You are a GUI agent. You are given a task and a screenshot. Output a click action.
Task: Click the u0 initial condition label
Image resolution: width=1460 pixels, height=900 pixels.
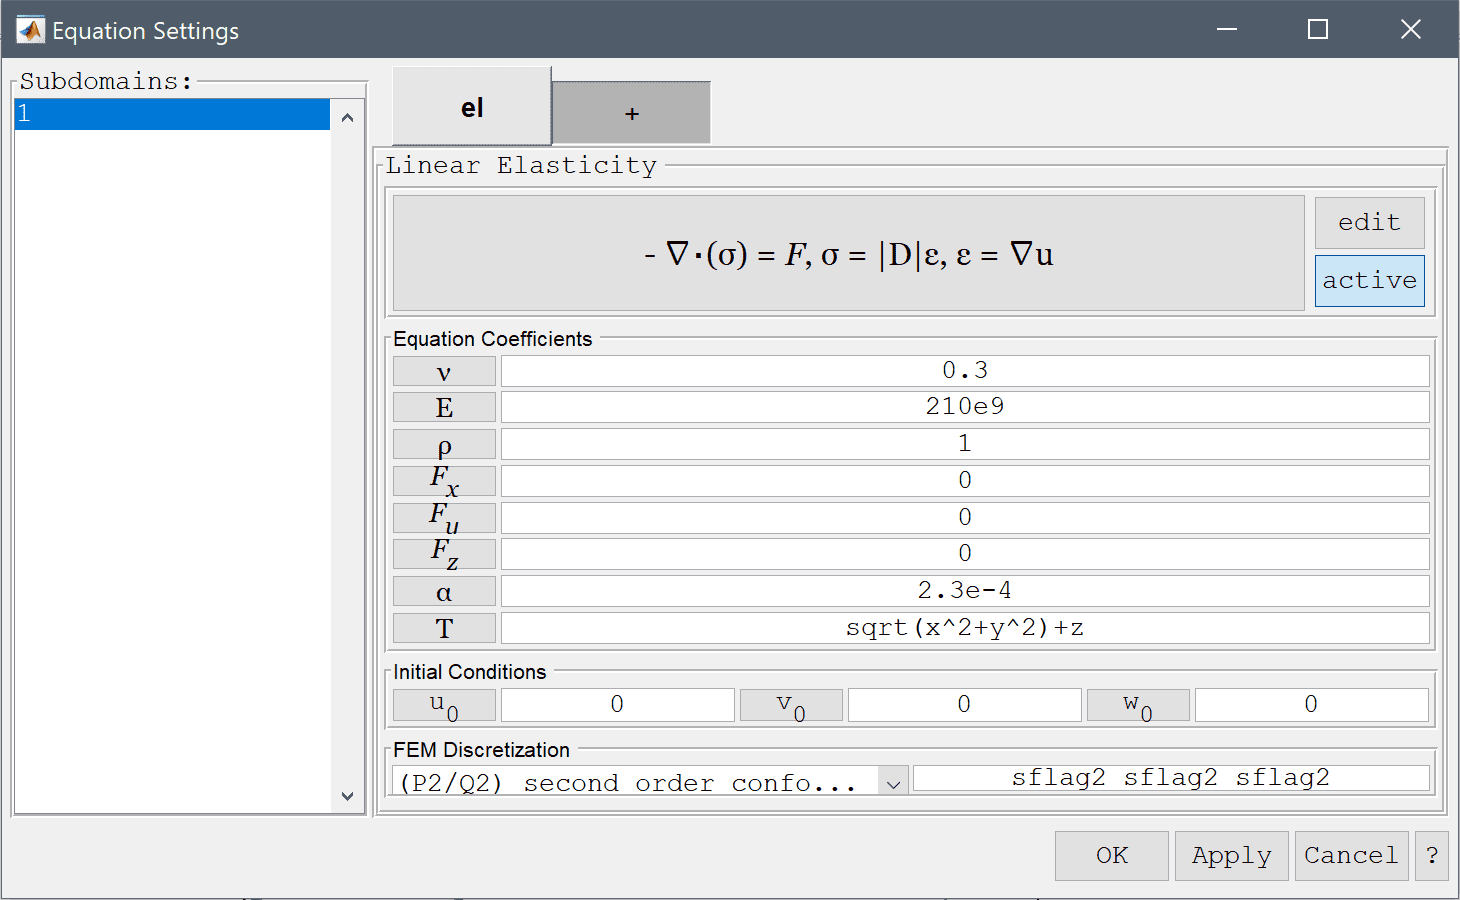pyautogui.click(x=444, y=705)
